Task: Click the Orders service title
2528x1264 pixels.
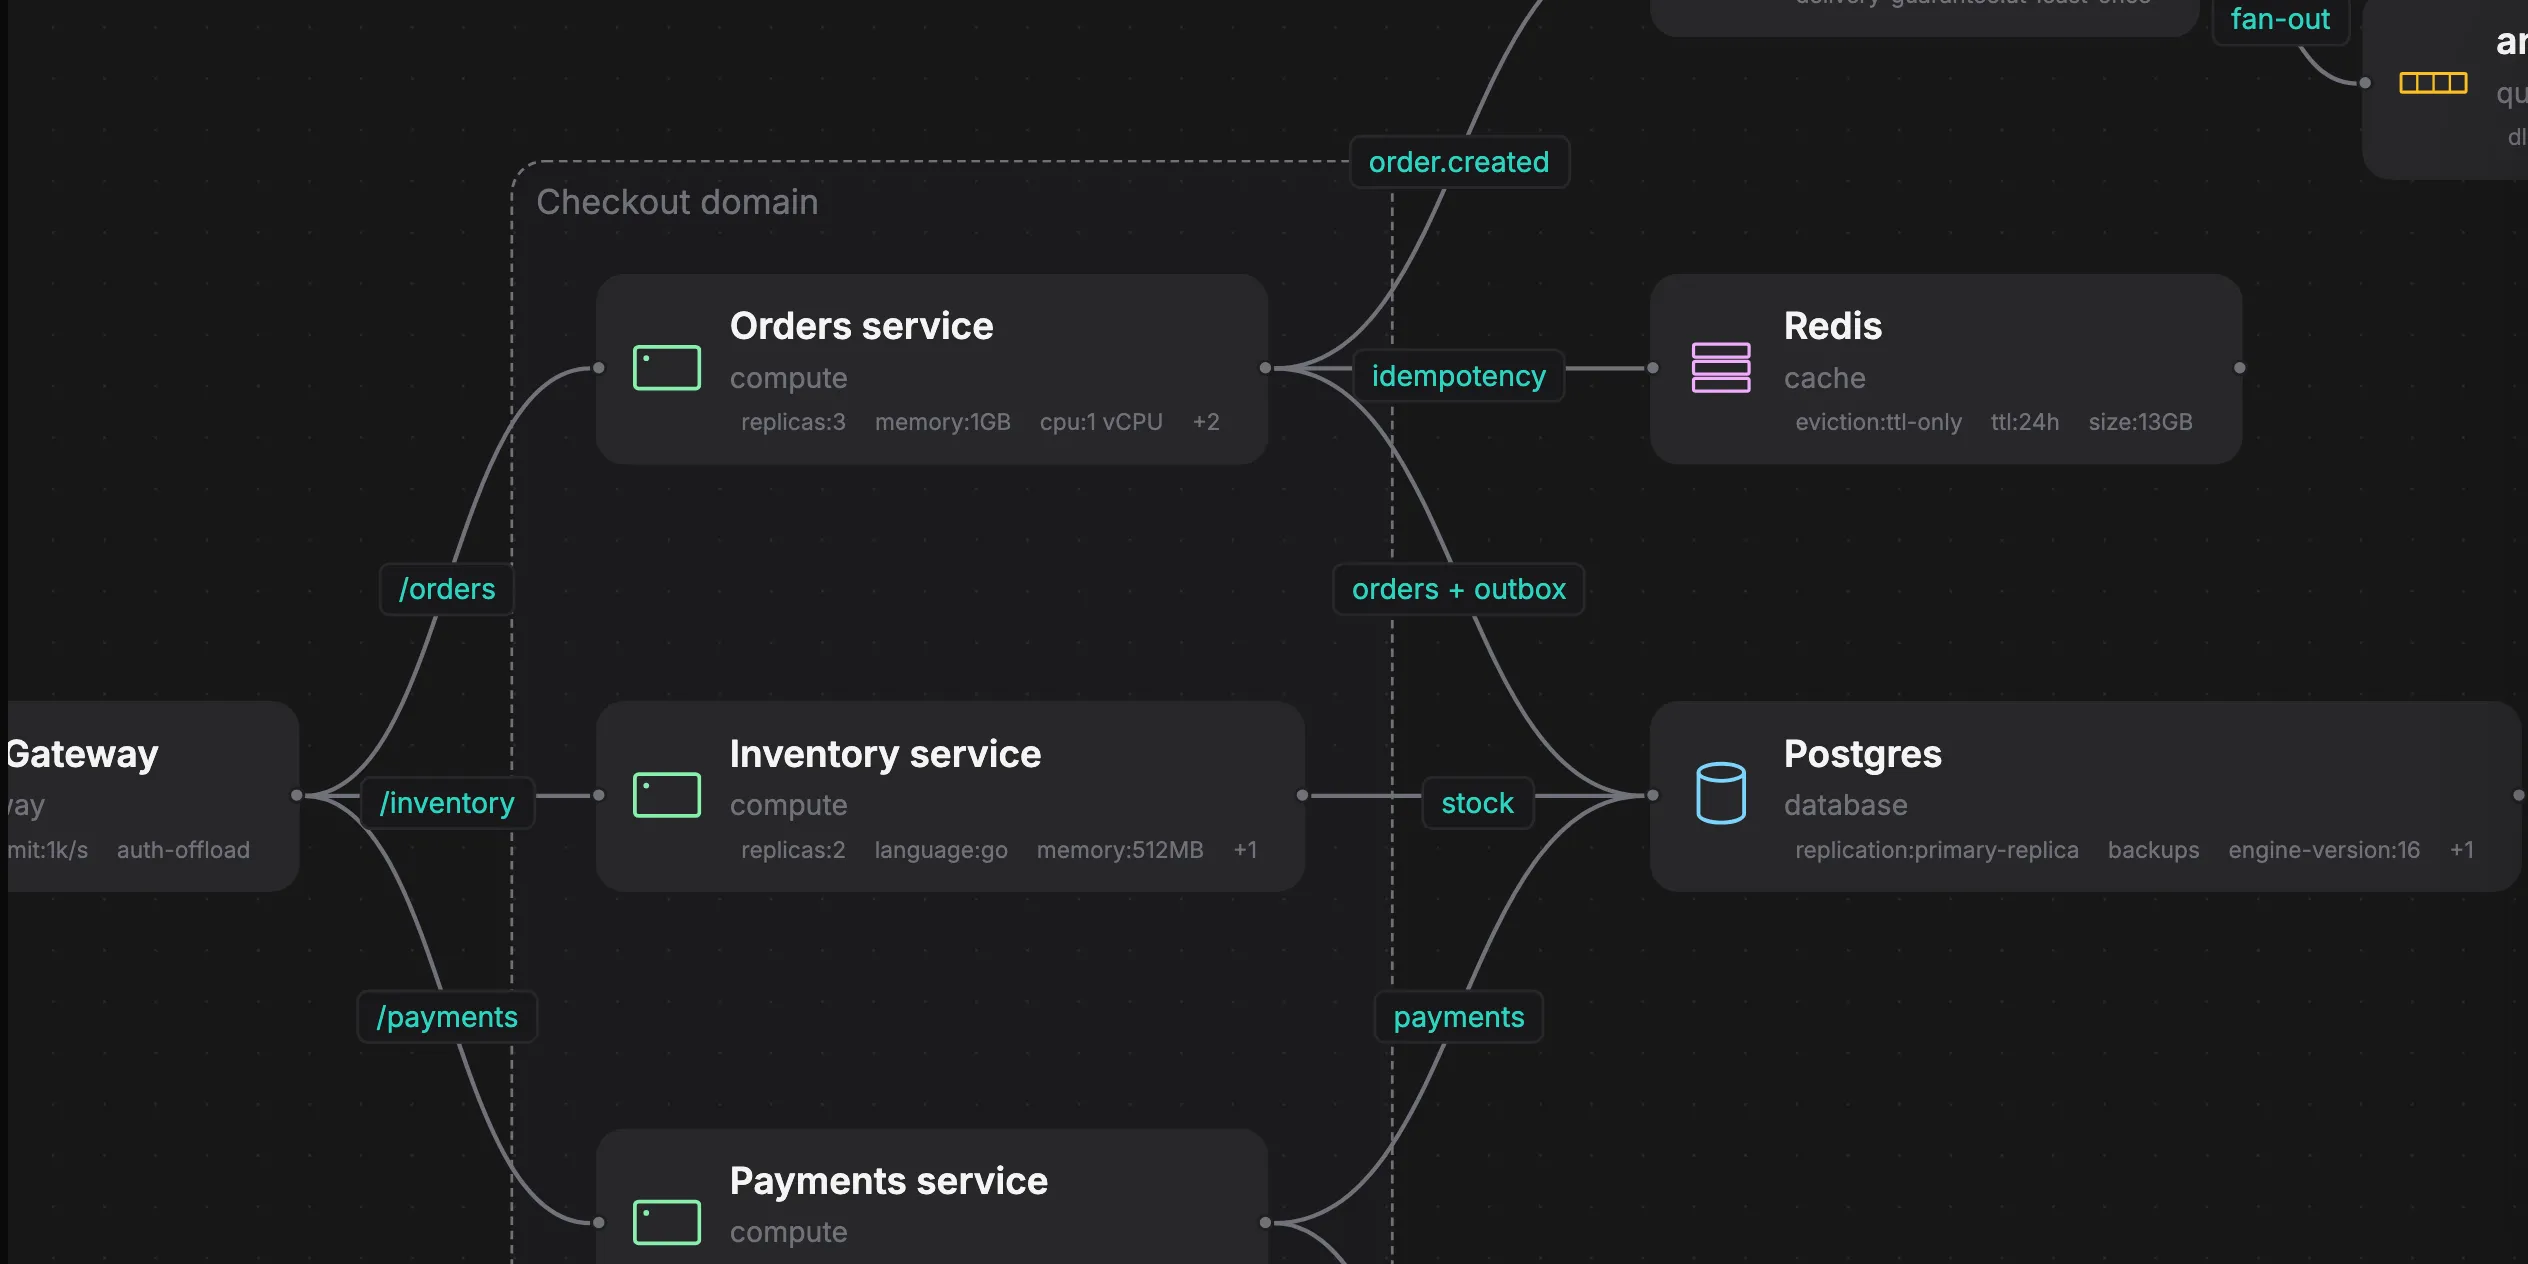Action: pyautogui.click(x=861, y=326)
